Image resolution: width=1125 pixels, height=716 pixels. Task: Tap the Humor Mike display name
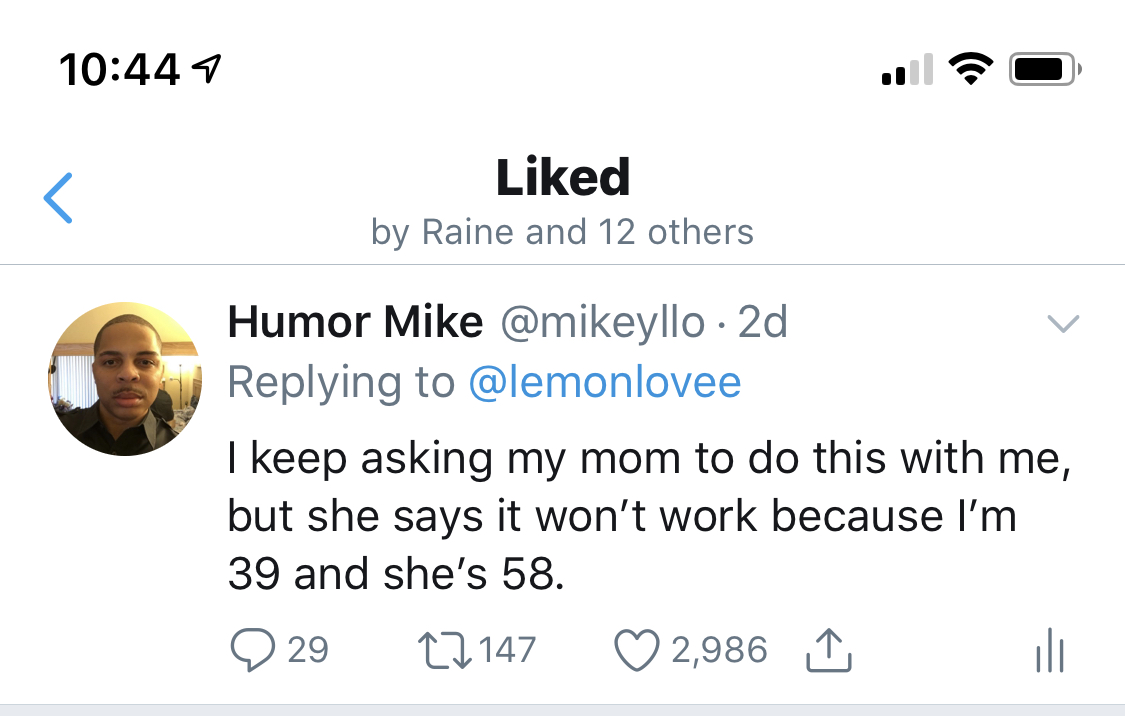(355, 322)
